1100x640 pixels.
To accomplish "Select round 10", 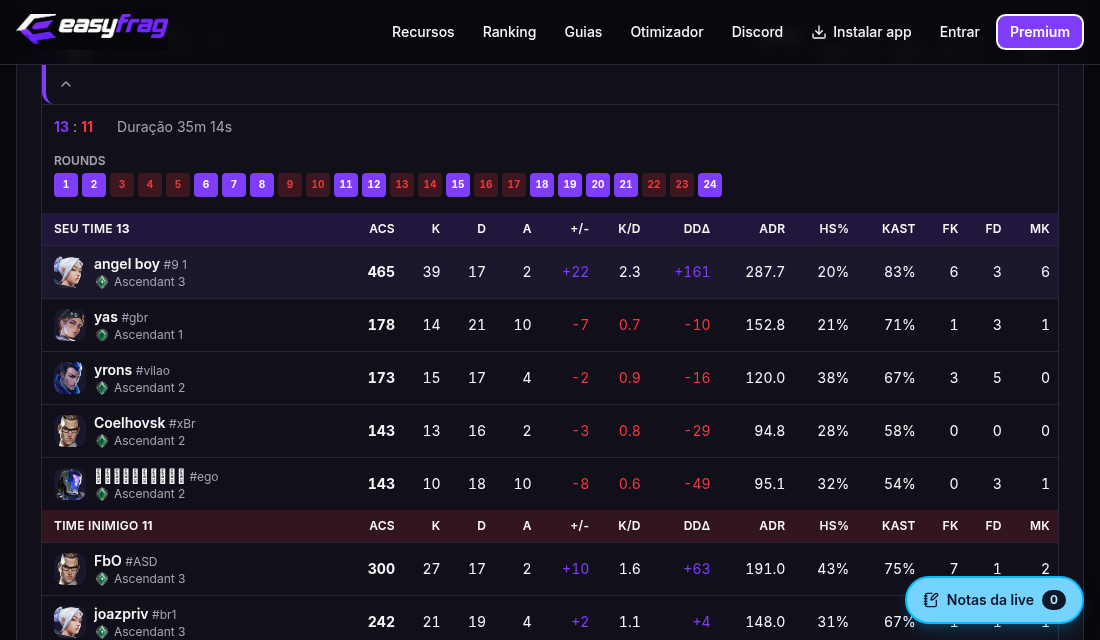I will [x=318, y=185].
